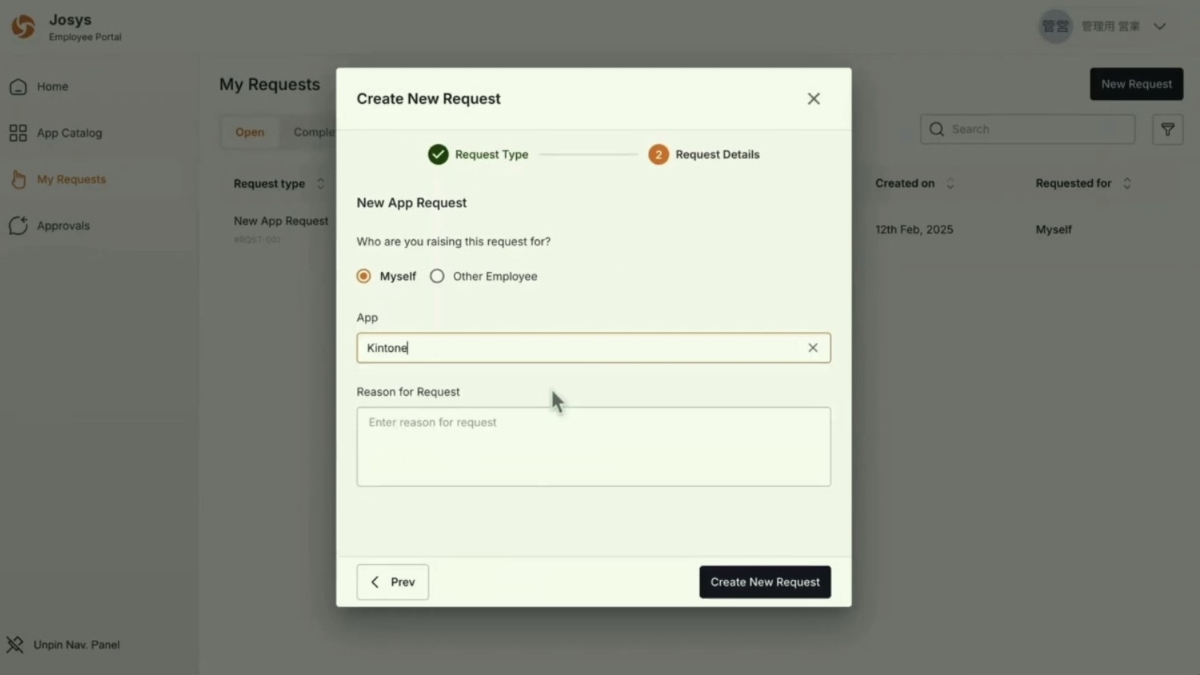
Task: Select the Myself radio option
Action: [x=364, y=277]
